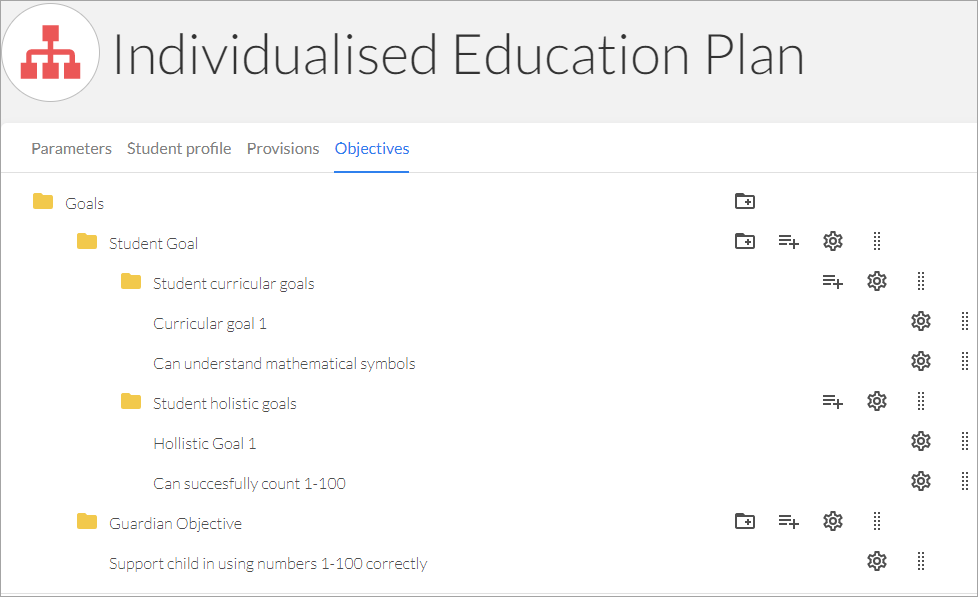Click add subfolder icon for Guardian Objective
Screen dimensions: 978x597
point(745,521)
